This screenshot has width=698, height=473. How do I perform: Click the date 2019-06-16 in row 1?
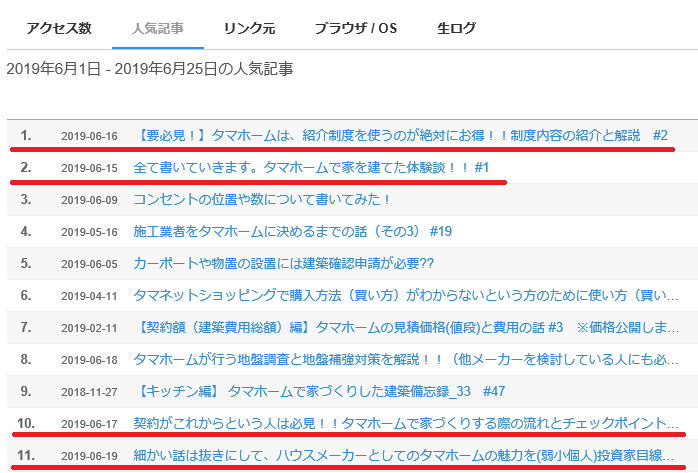point(89,136)
